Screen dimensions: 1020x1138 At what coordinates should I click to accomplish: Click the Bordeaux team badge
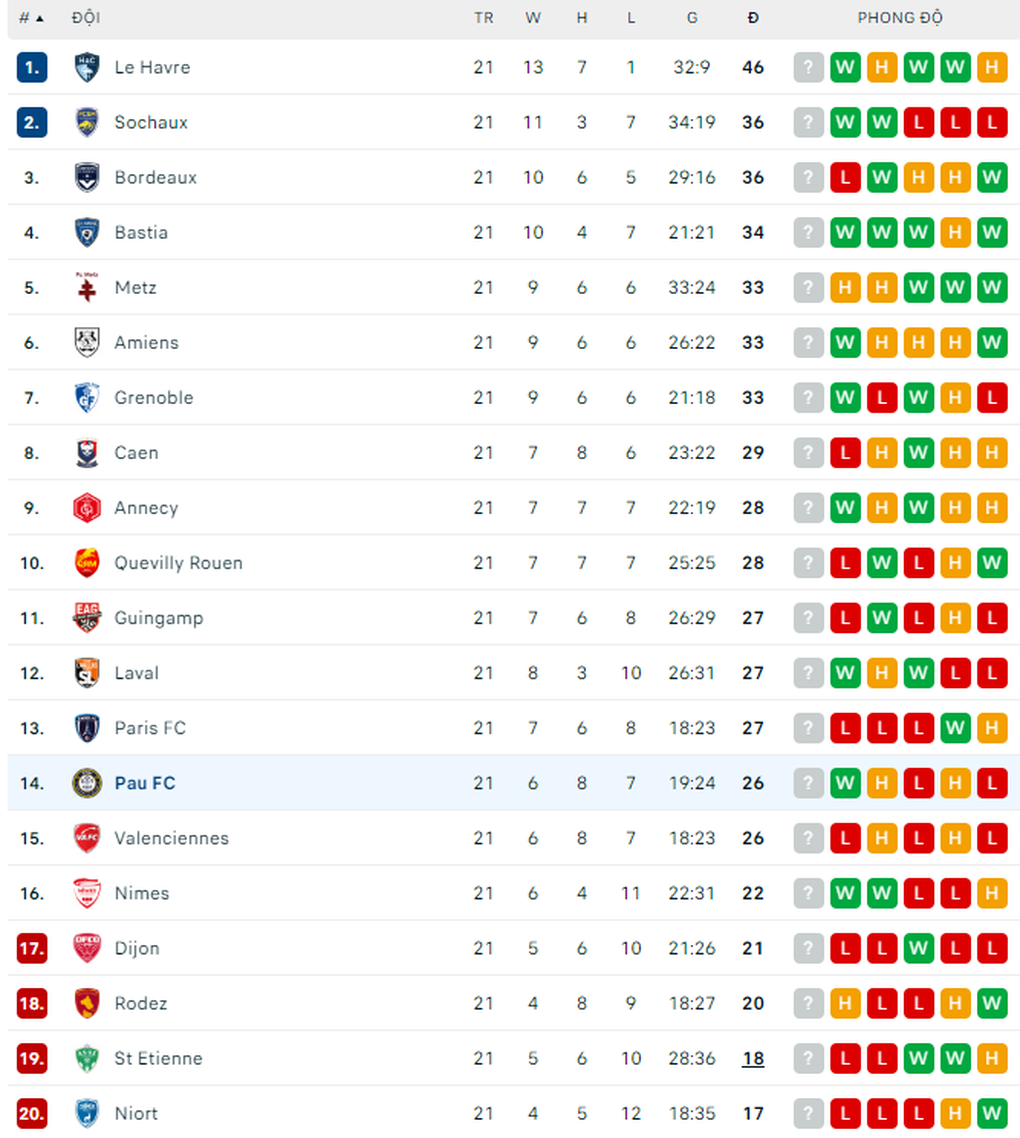tap(86, 178)
